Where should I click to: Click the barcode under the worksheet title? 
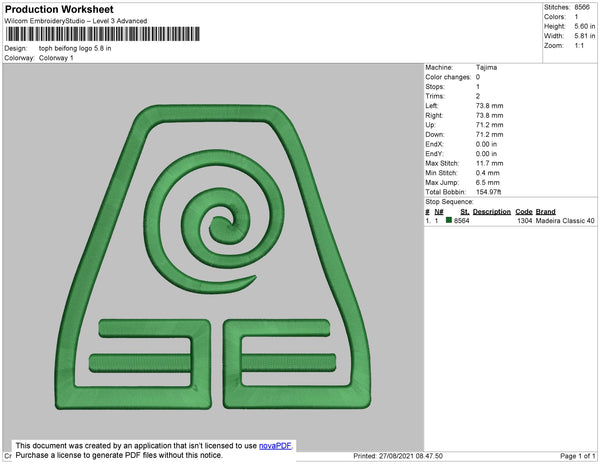(103, 34)
